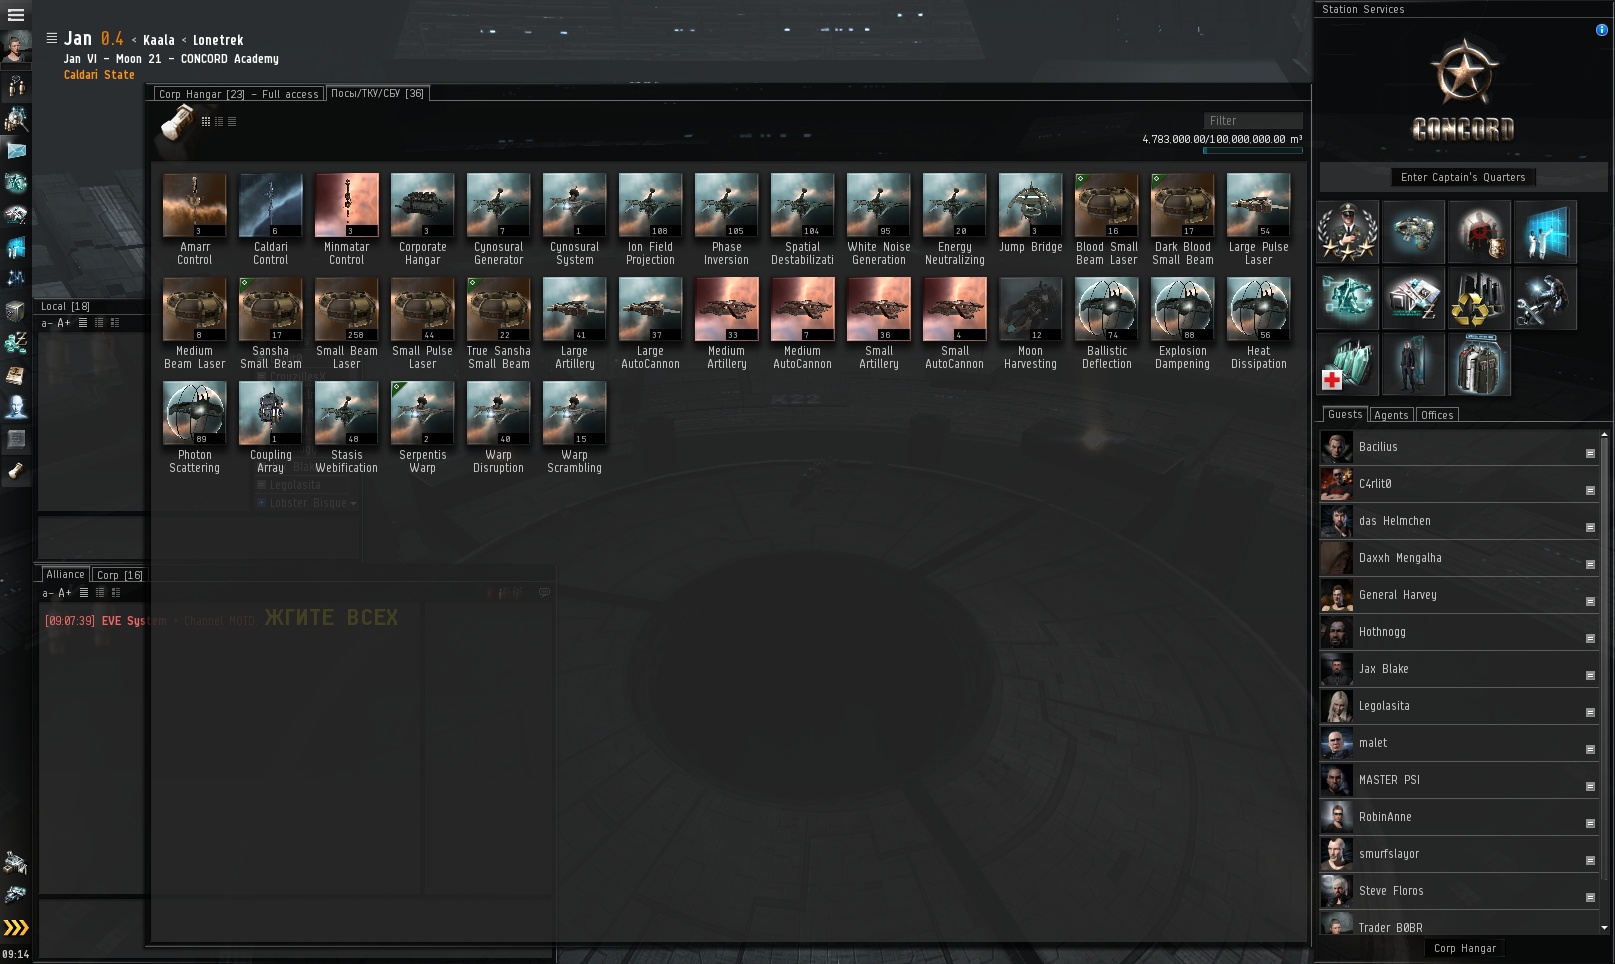Open the Repair Shop wrench icon
The image size is (1615, 964).
point(1545,298)
